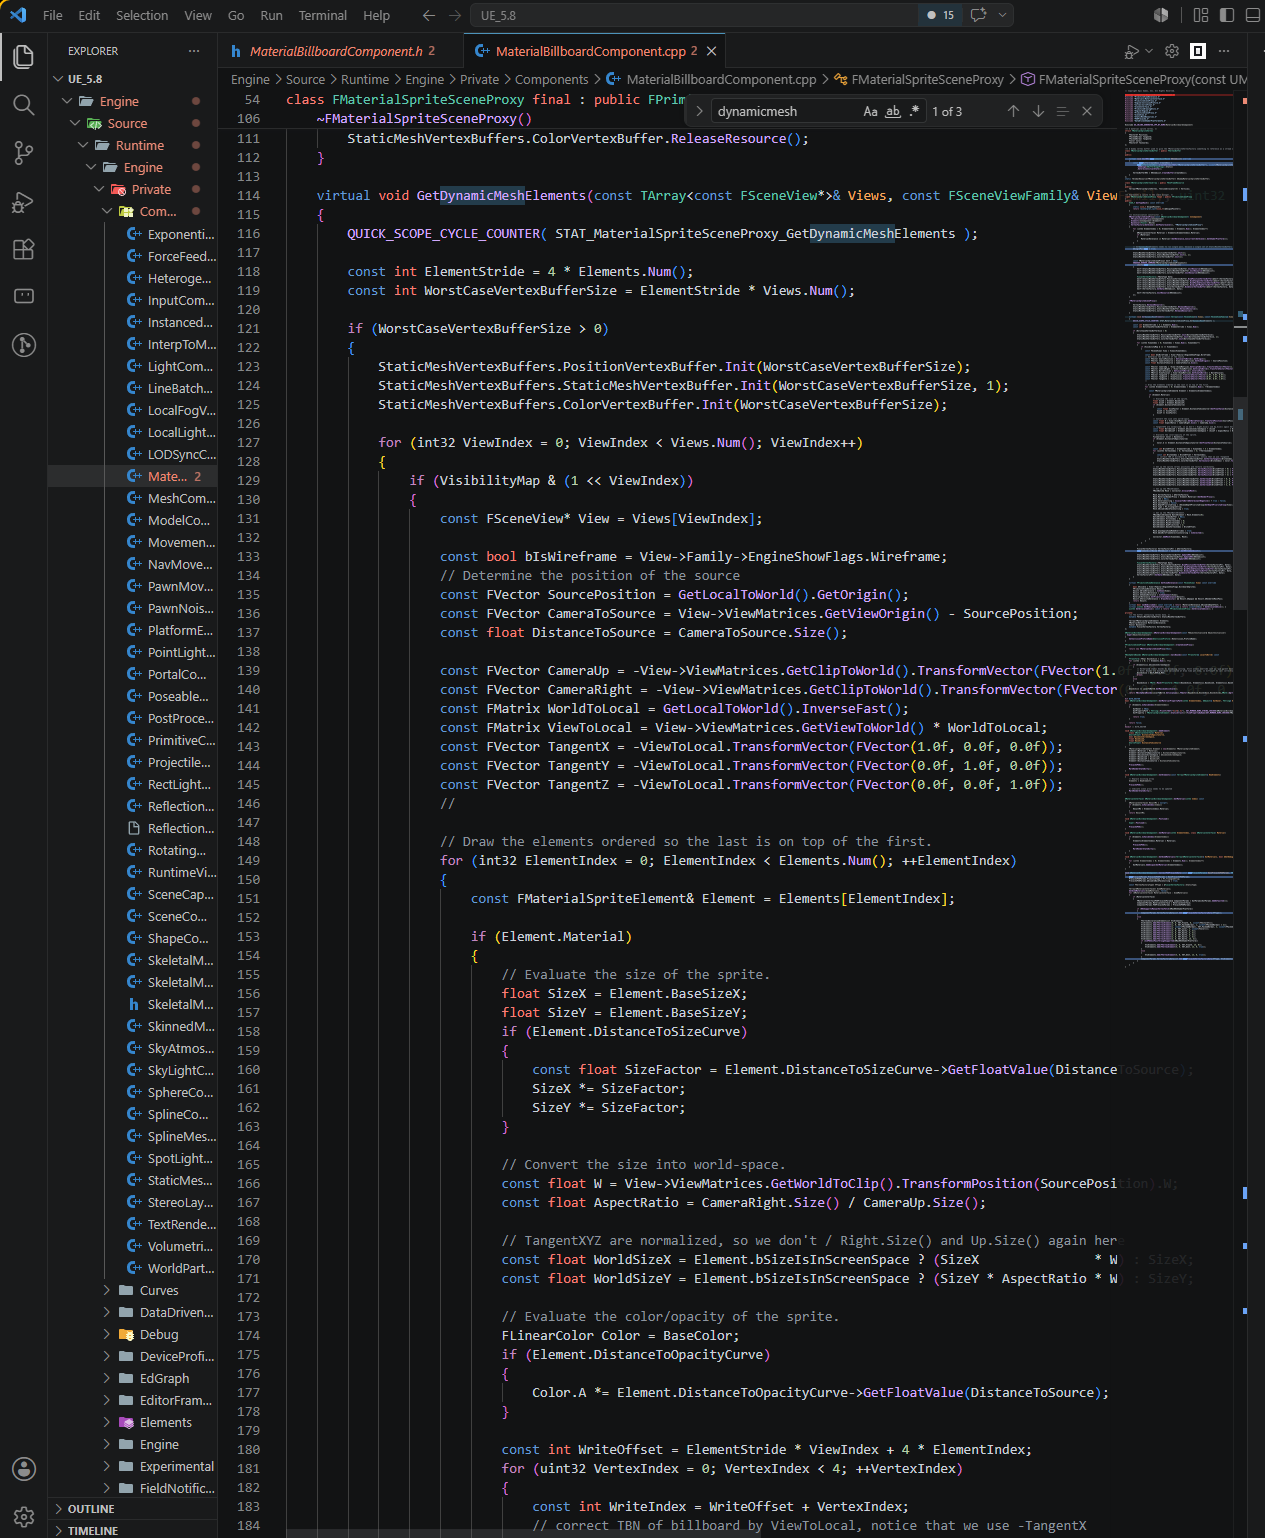Open the chat dropdown arrow in title bar
Image resolution: width=1265 pixels, height=1538 pixels.
pyautogui.click(x=1002, y=15)
